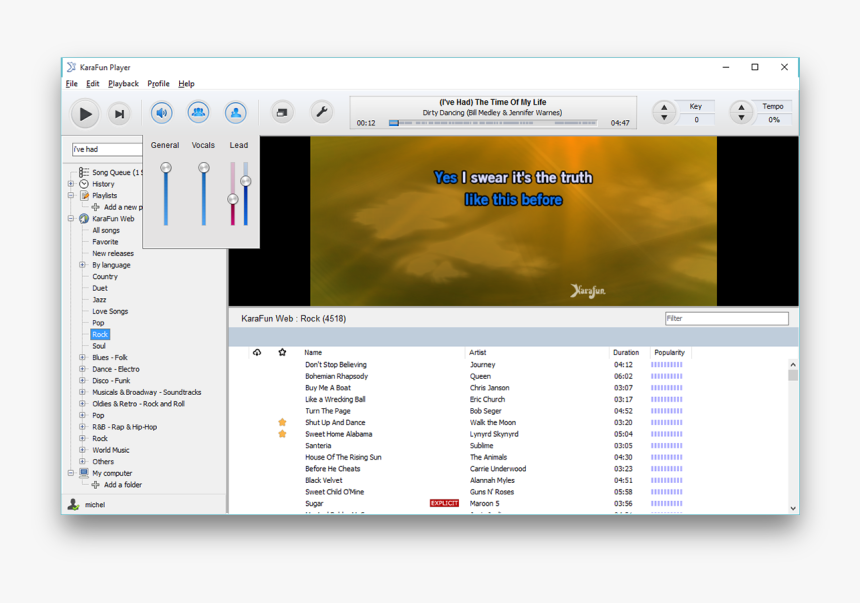The width and height of the screenshot is (860, 603).
Task: Unfavorite Shut Up And Dance star
Action: (282, 423)
